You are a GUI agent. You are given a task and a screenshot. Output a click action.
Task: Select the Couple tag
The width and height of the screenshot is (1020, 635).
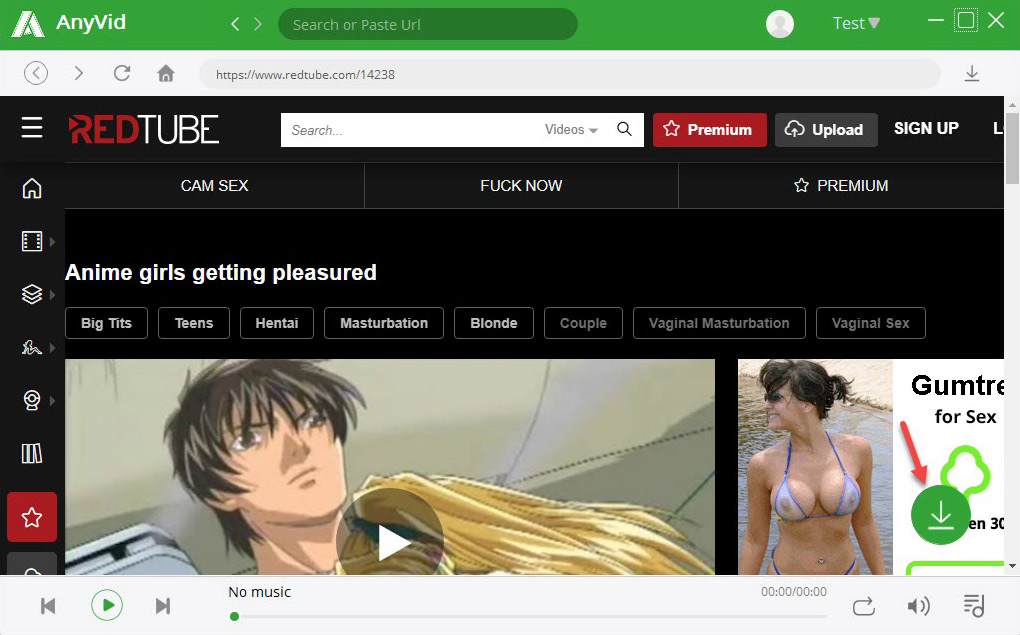pyautogui.click(x=584, y=323)
